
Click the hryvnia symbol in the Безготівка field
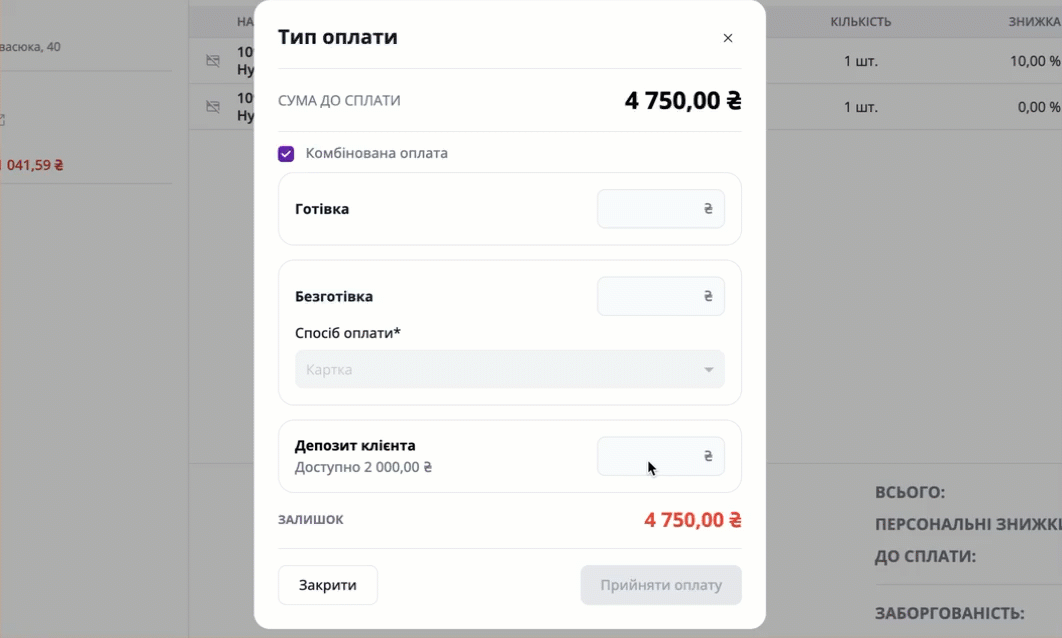pos(708,296)
